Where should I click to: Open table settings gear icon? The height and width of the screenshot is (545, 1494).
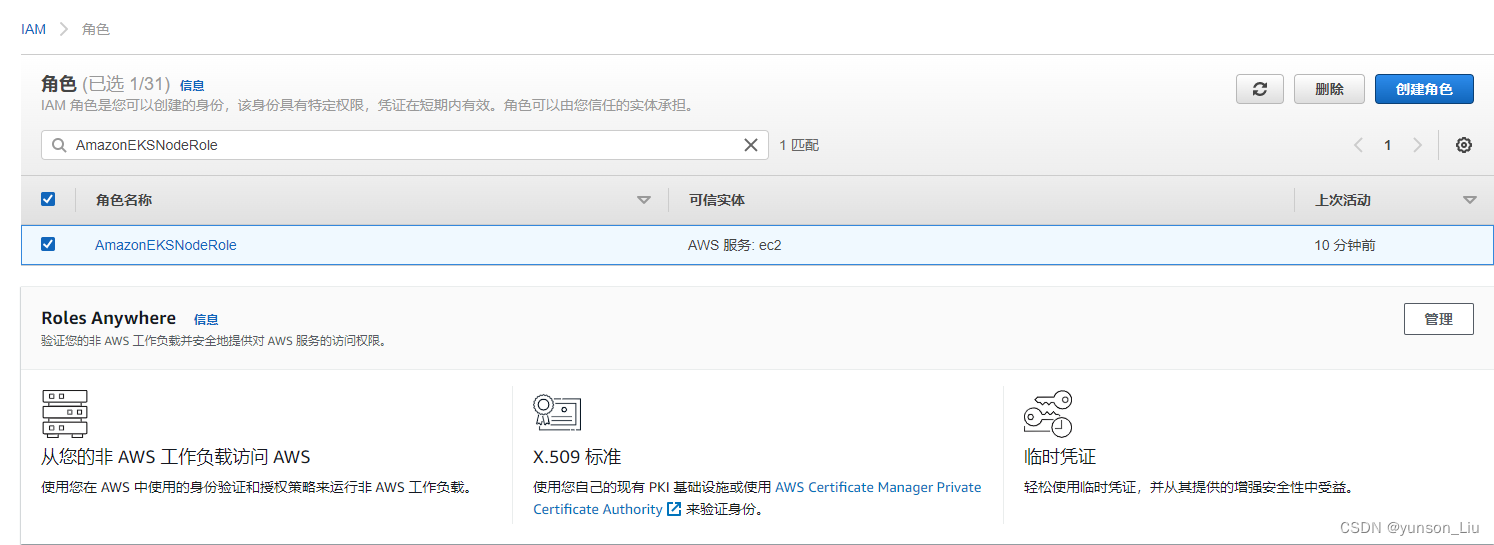1464,145
